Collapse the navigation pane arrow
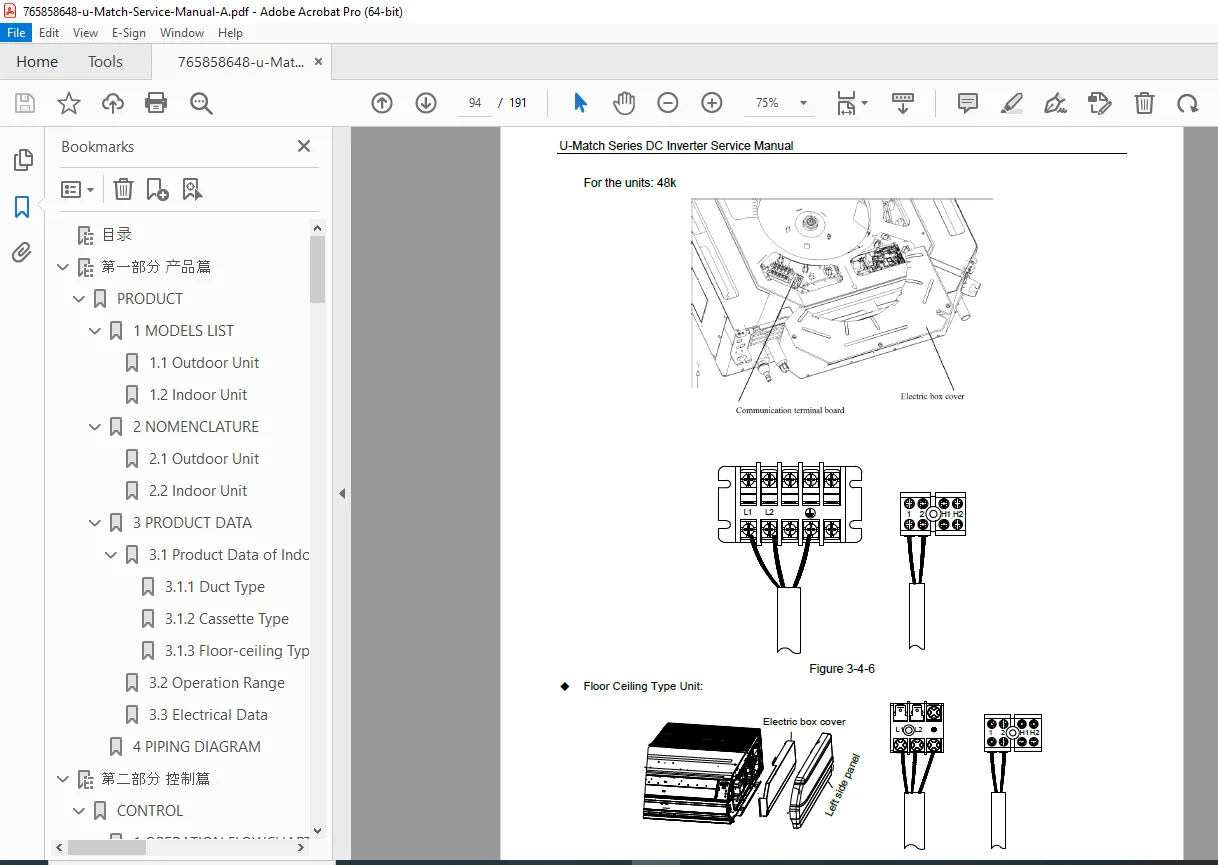1218x865 pixels. [341, 493]
